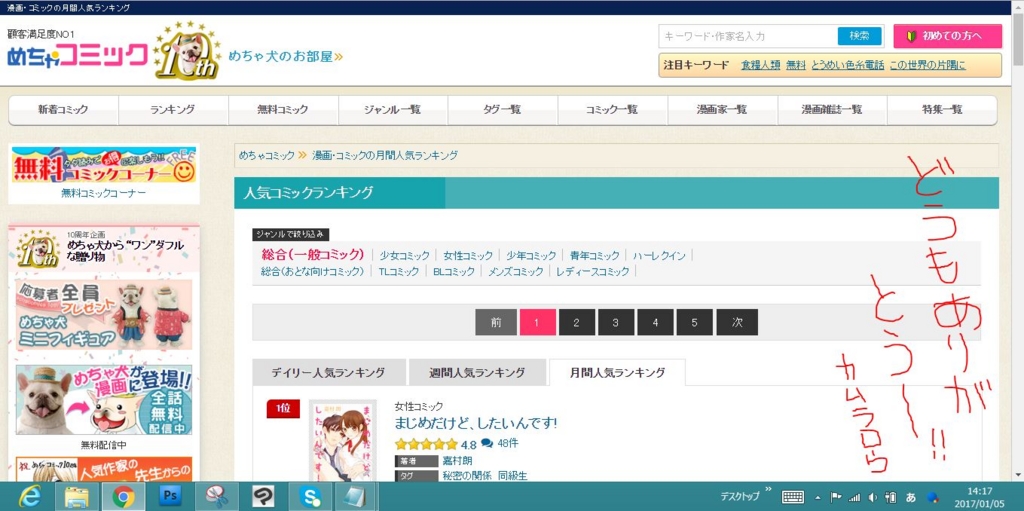Go to ranking page 2
Viewport: 1024px width, 511px height.
click(577, 322)
